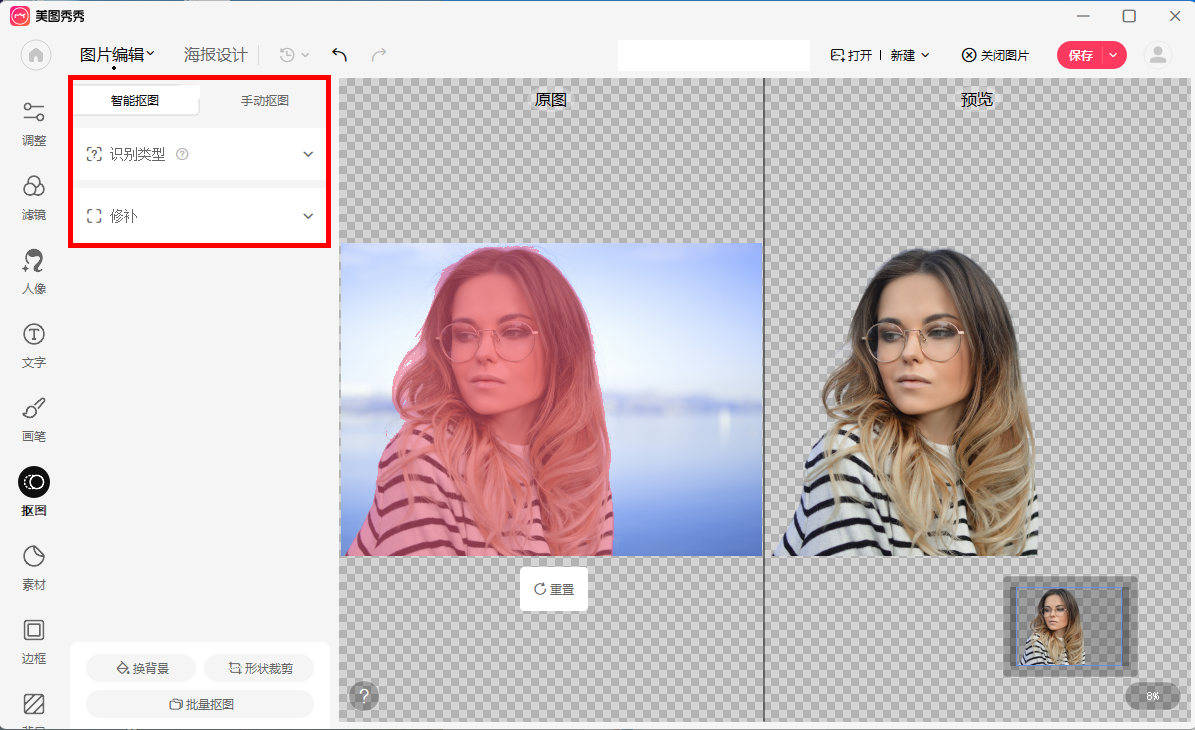1195x730 pixels.
Task: Switch to the 手动抠图 tab
Action: pyautogui.click(x=264, y=100)
